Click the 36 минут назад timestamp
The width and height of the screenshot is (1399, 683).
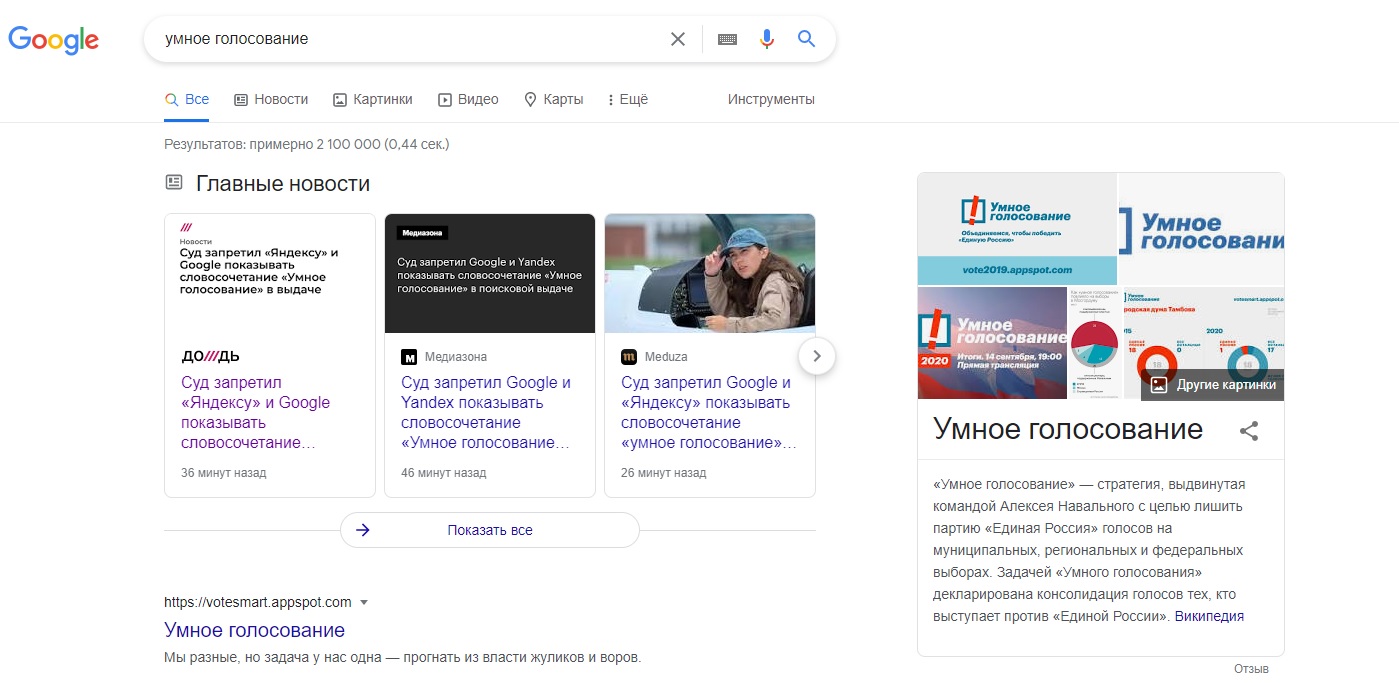224,473
